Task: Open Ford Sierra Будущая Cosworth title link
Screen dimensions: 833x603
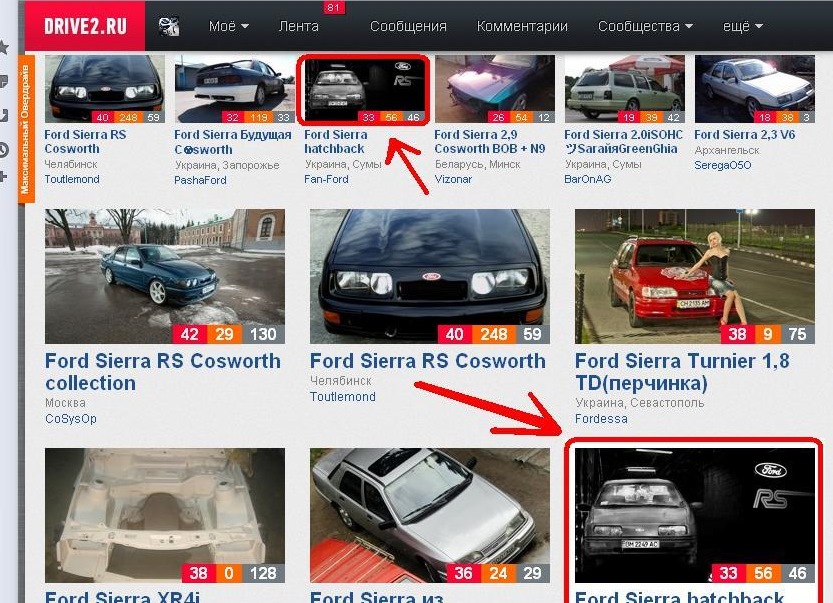Action: pos(233,142)
